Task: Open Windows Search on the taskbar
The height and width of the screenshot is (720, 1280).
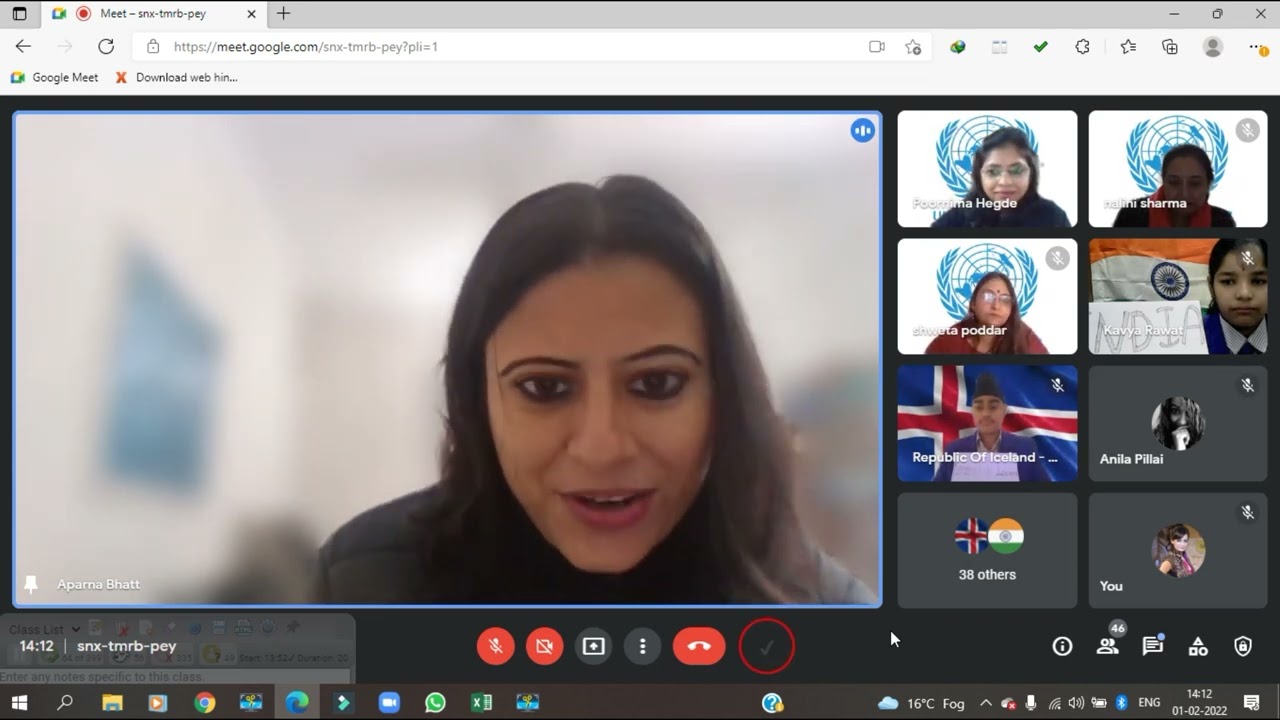Action: [65, 703]
